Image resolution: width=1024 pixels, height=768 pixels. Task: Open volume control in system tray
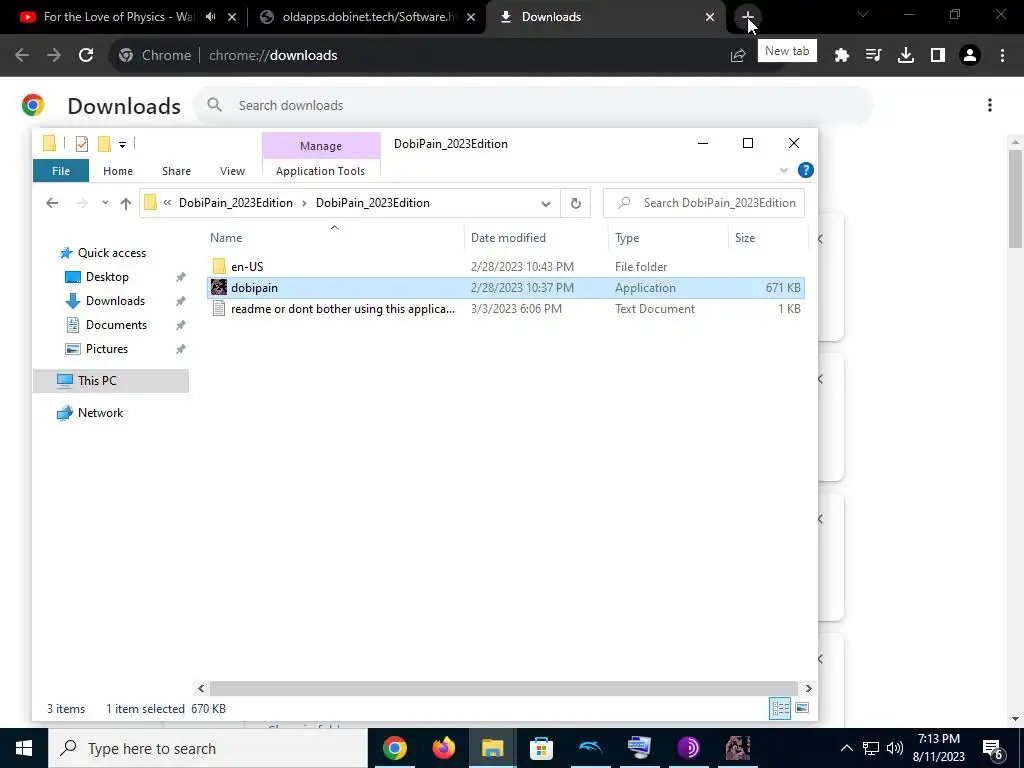tap(895, 748)
